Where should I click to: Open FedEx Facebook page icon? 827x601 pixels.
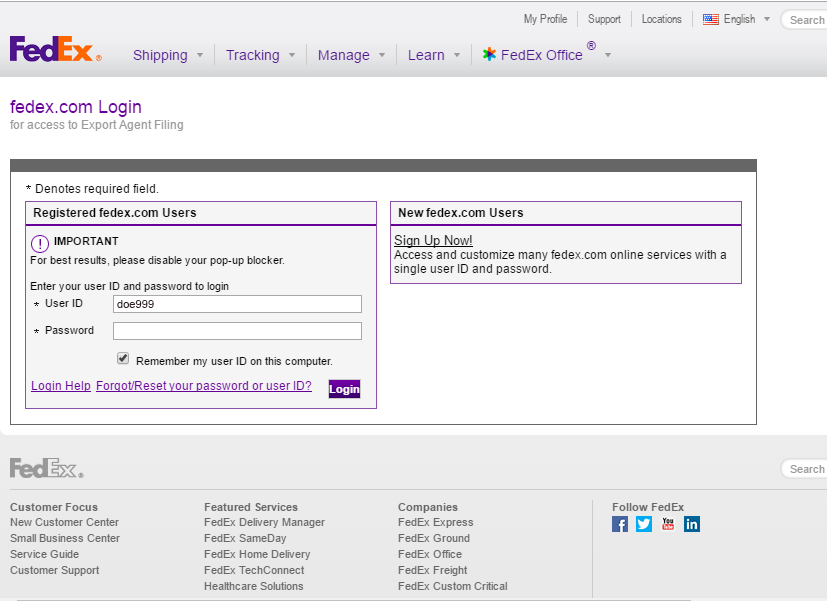coord(620,524)
